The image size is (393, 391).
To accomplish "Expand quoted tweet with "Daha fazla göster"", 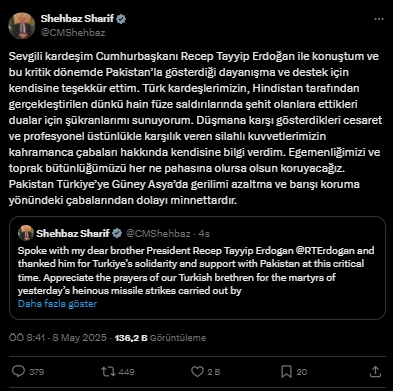I will pos(57,304).
